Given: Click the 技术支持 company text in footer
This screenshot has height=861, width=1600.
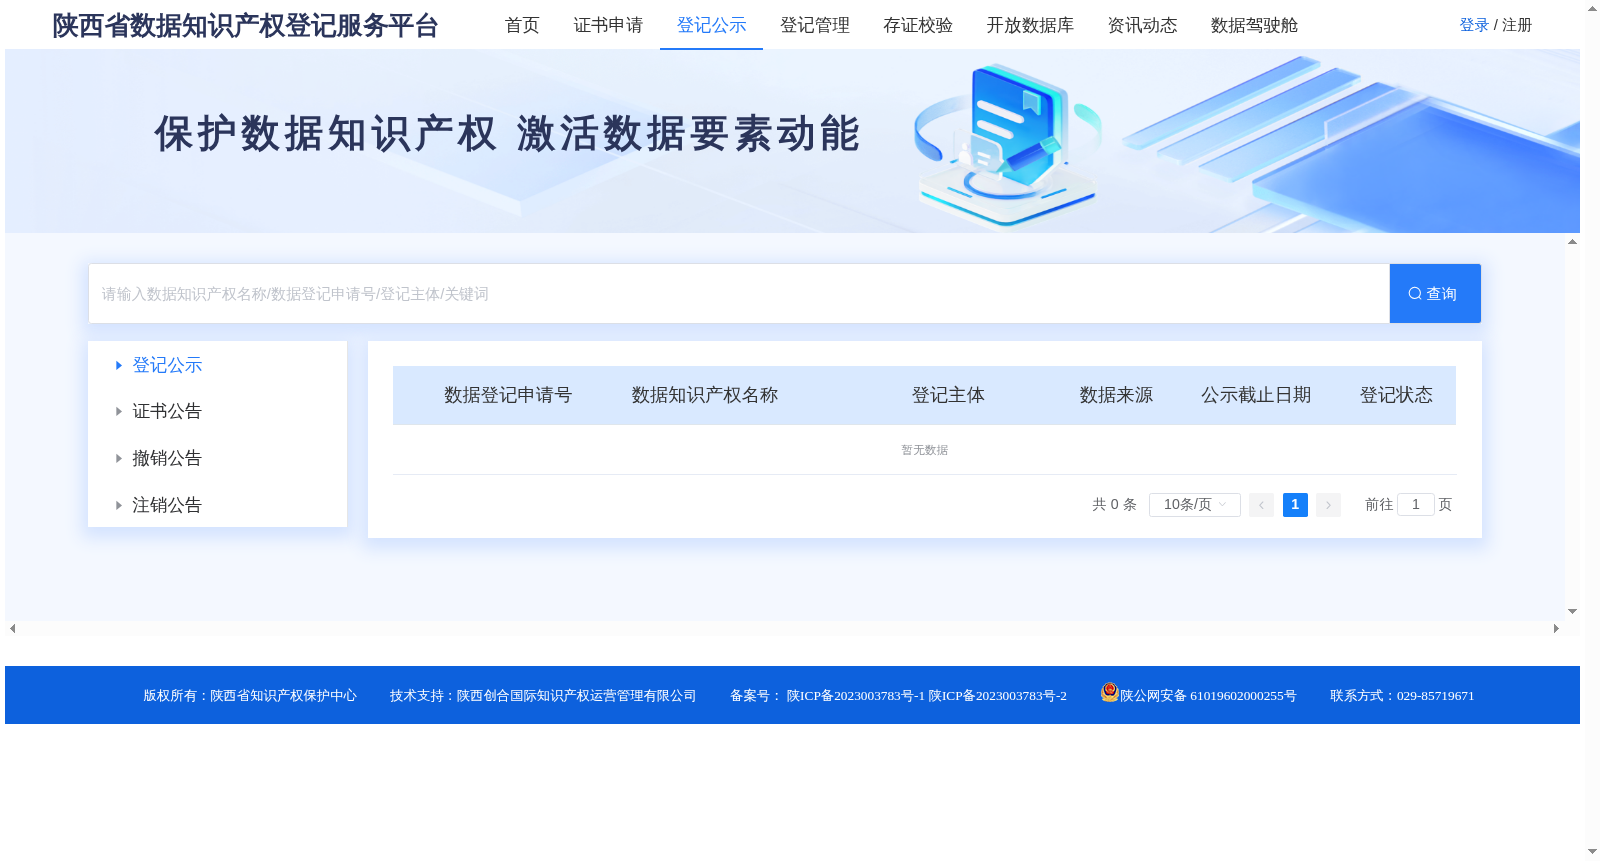Looking at the screenshot, I should tap(543, 696).
